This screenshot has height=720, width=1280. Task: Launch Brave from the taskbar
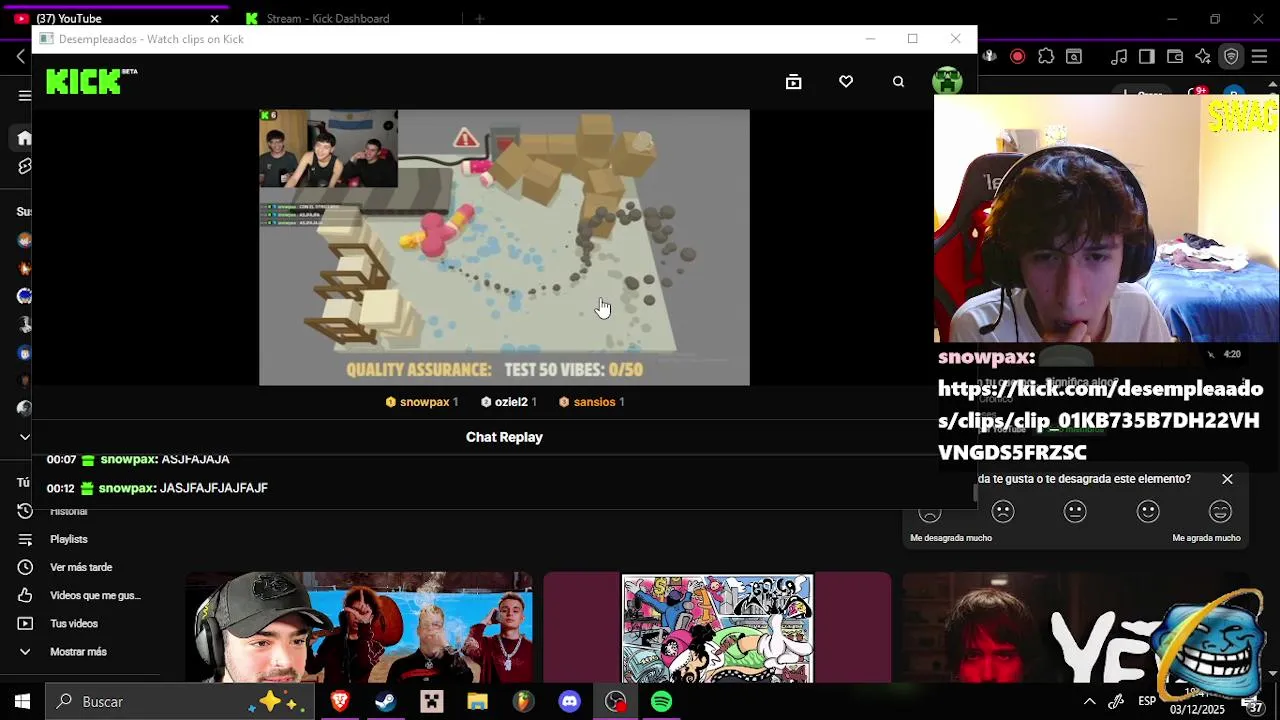(x=340, y=702)
